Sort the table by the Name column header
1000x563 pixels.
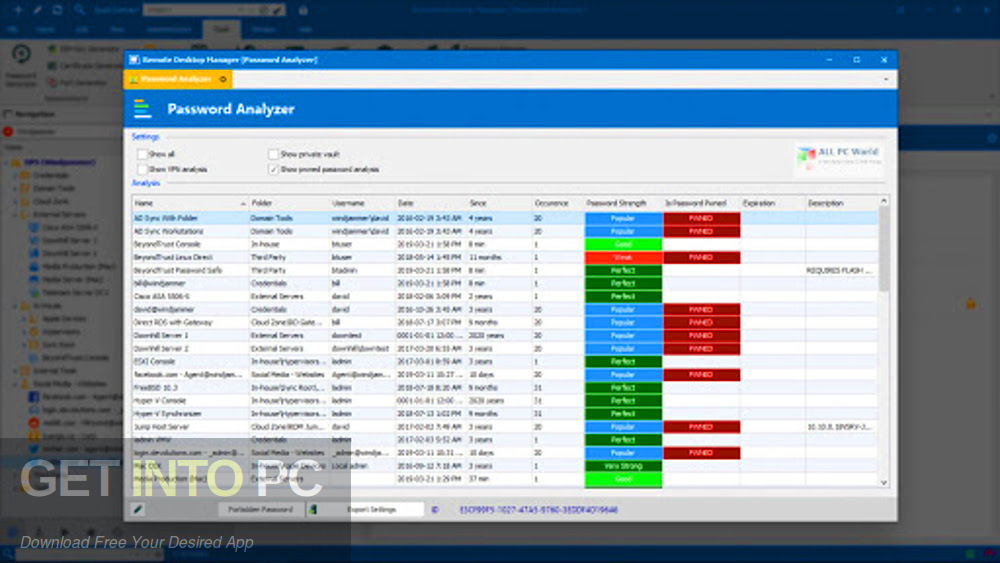[x=190, y=203]
